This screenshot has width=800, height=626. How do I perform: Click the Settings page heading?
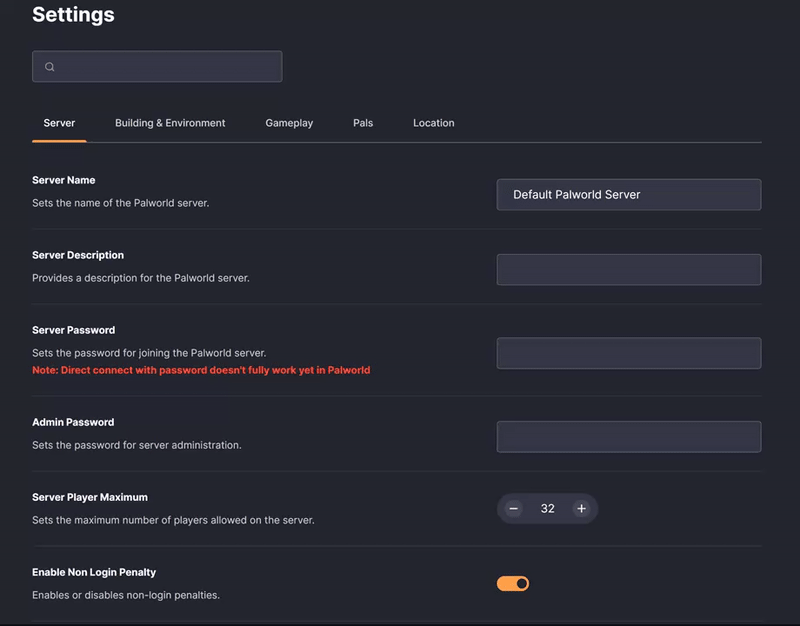[x=73, y=15]
